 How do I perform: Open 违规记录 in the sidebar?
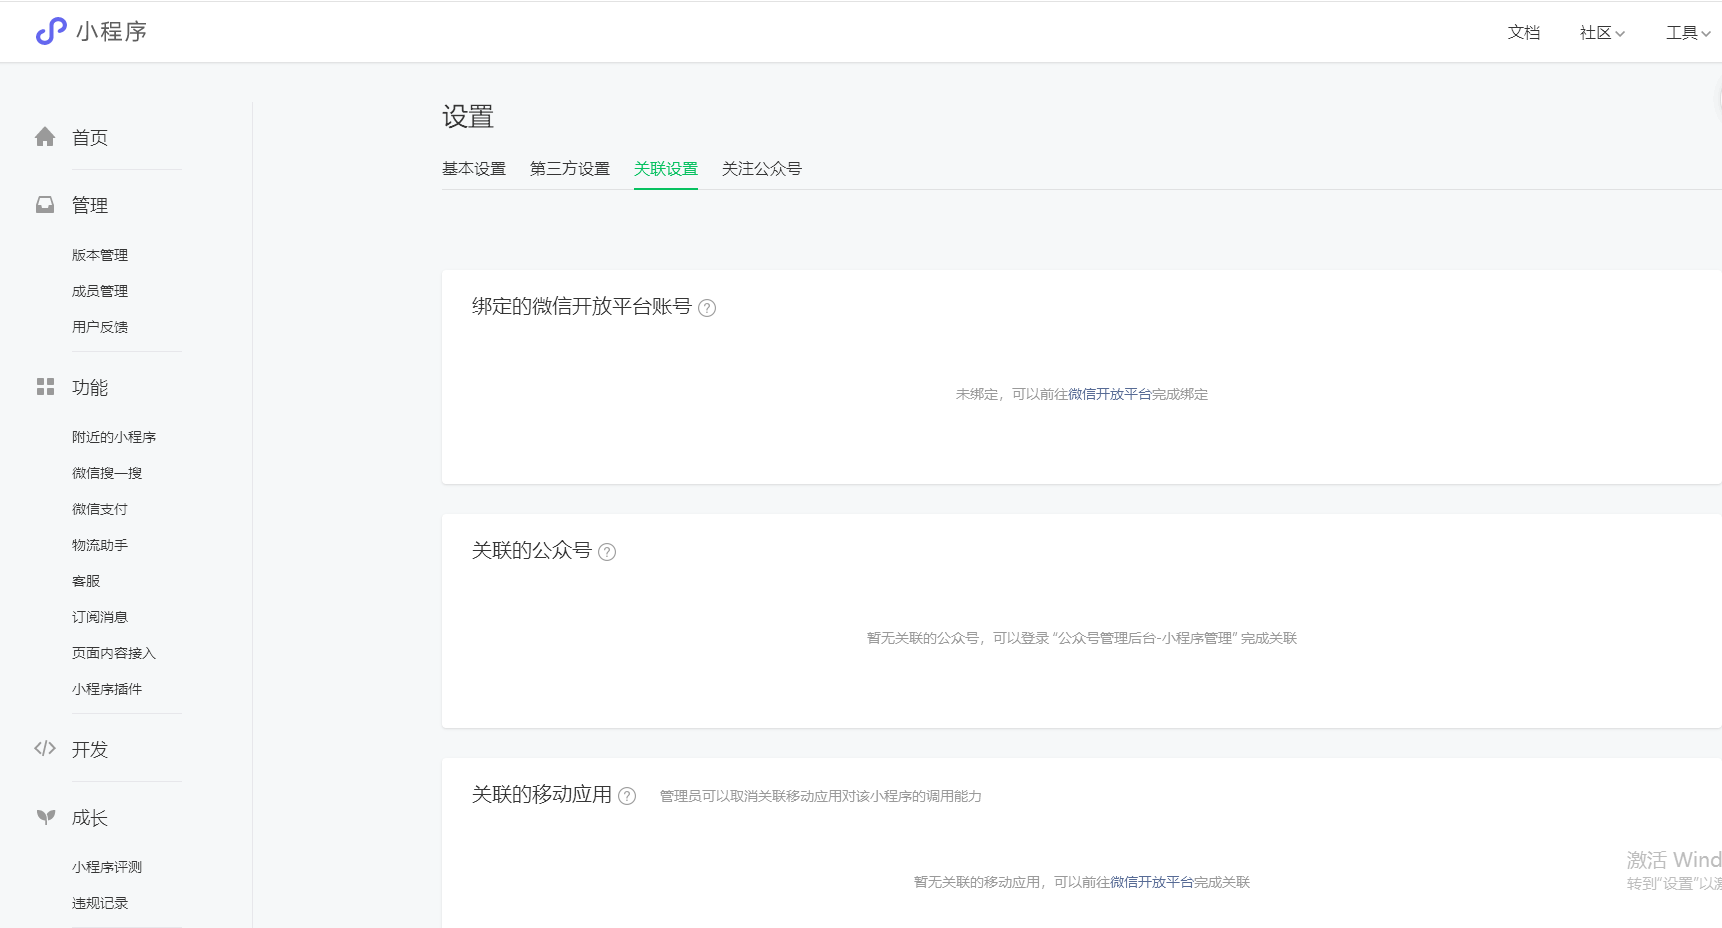coord(100,903)
